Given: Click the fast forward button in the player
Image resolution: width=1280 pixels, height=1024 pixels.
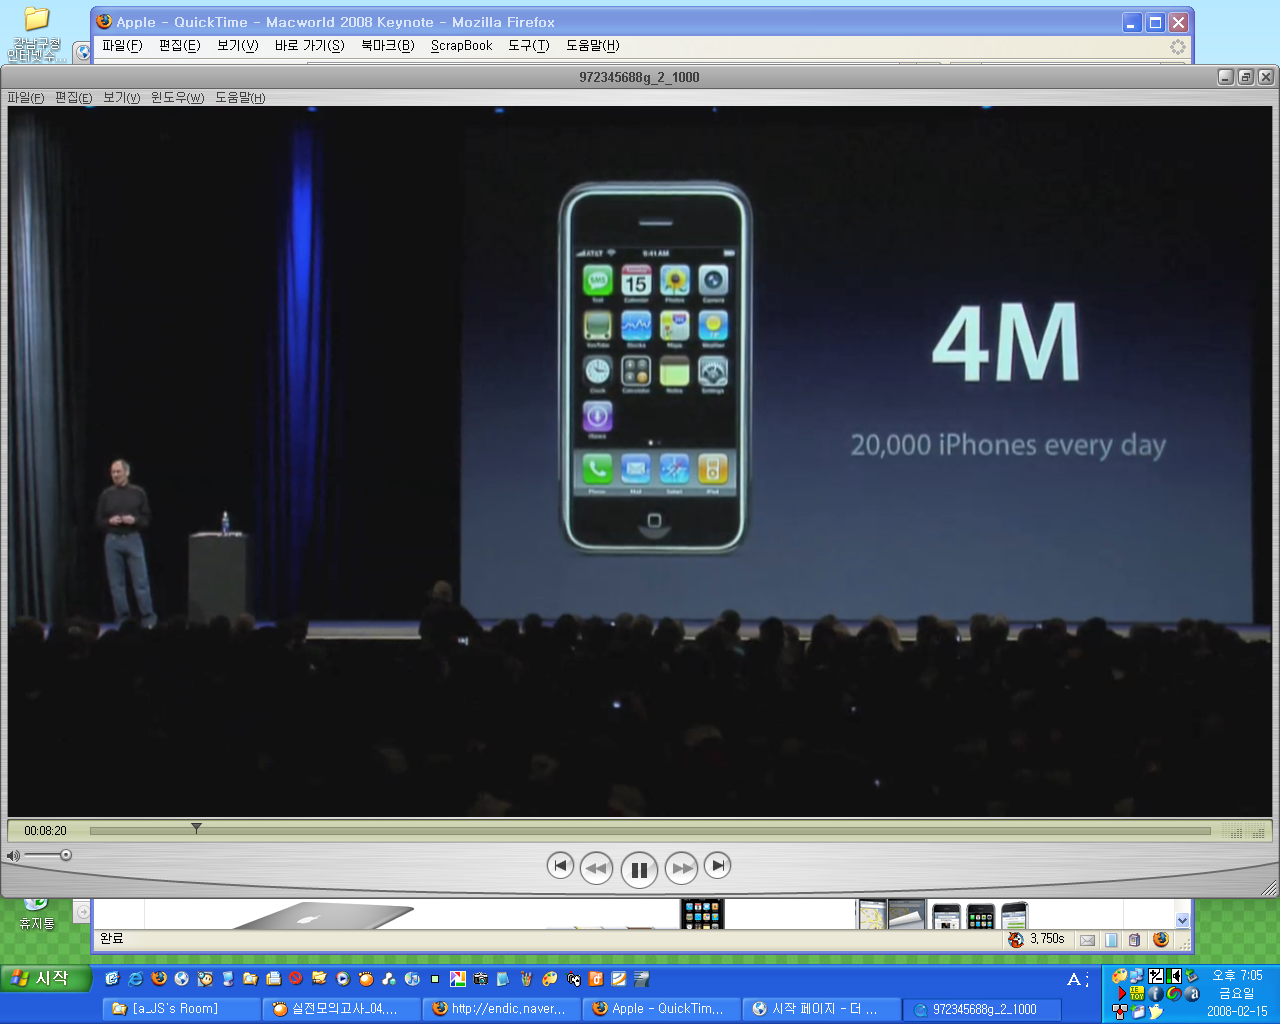Looking at the screenshot, I should point(681,868).
